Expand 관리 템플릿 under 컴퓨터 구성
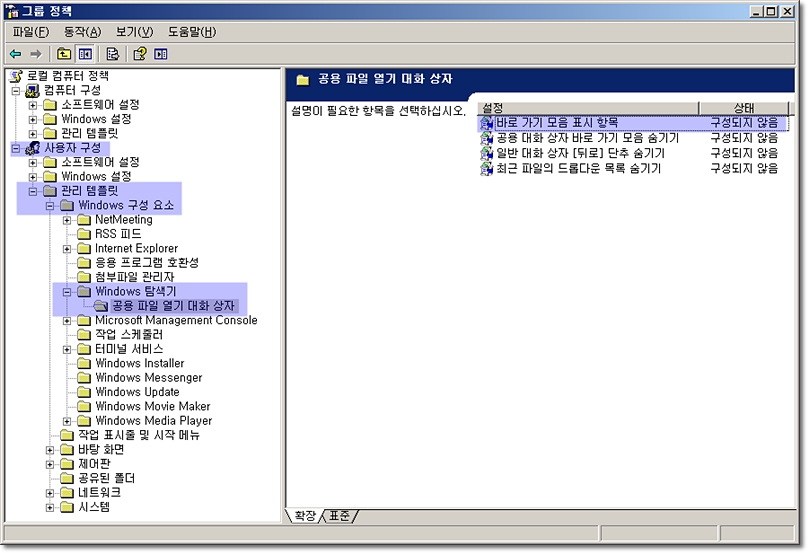 33,135
